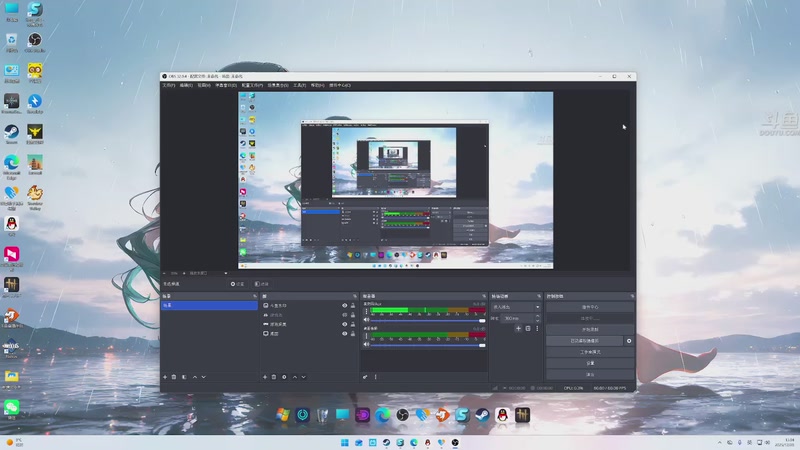Screen dimensions: 800x450
Task: Mute the second audio track speaker
Action: pos(366,344)
